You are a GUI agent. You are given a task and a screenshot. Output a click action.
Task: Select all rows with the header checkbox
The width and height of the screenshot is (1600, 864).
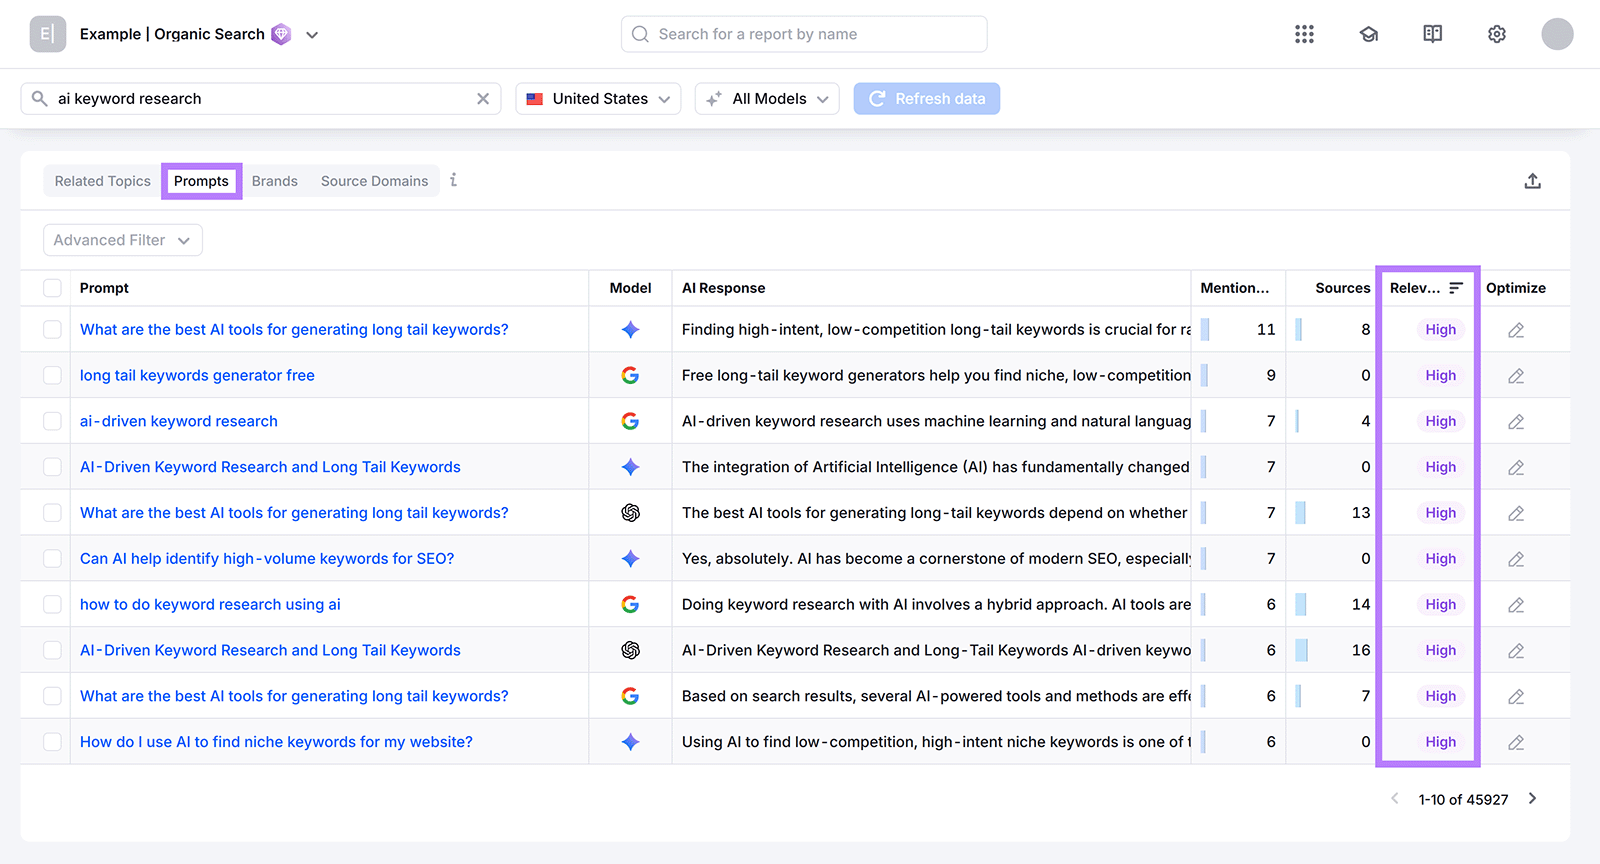click(52, 288)
